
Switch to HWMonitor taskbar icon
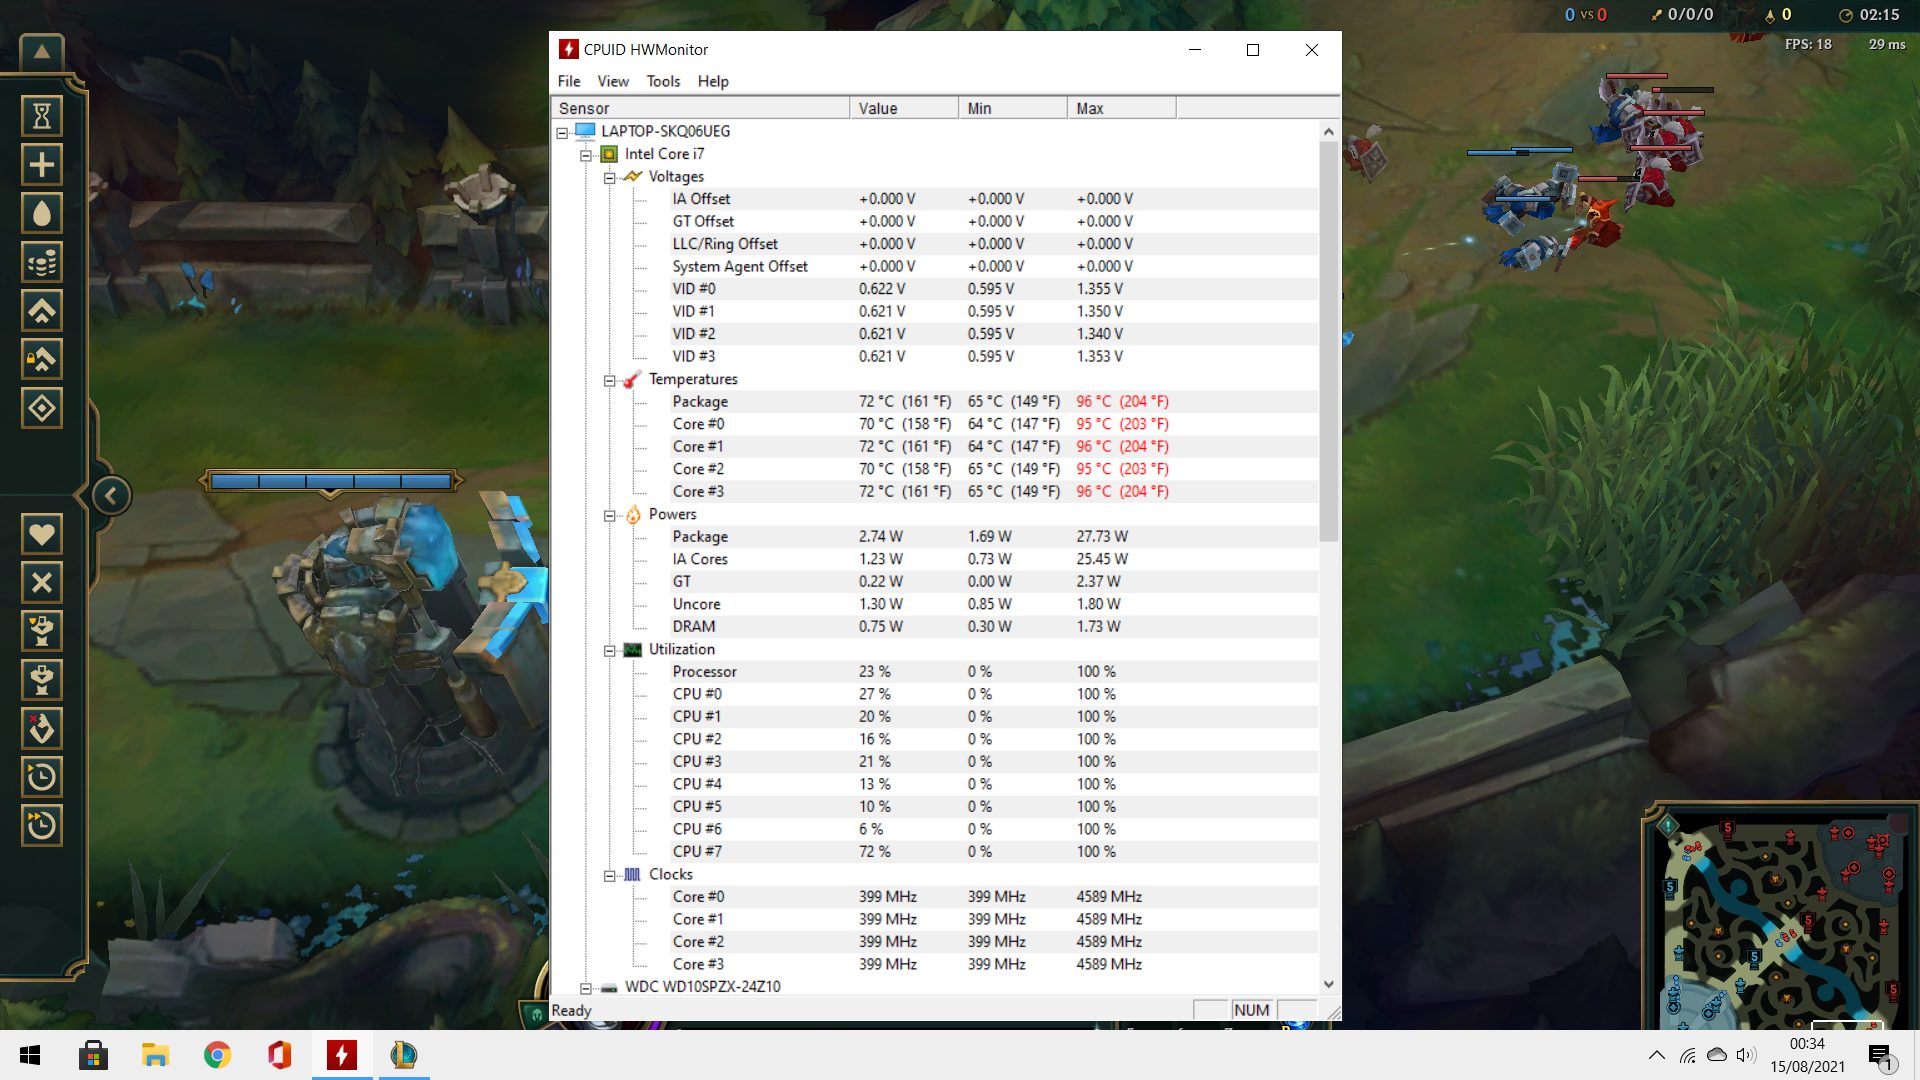pos(341,1055)
